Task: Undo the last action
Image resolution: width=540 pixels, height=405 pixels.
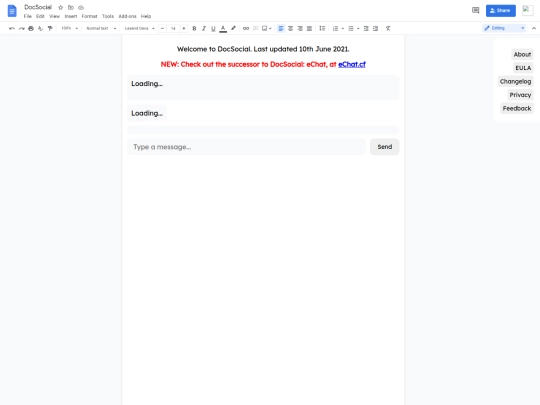Action: pos(12,28)
